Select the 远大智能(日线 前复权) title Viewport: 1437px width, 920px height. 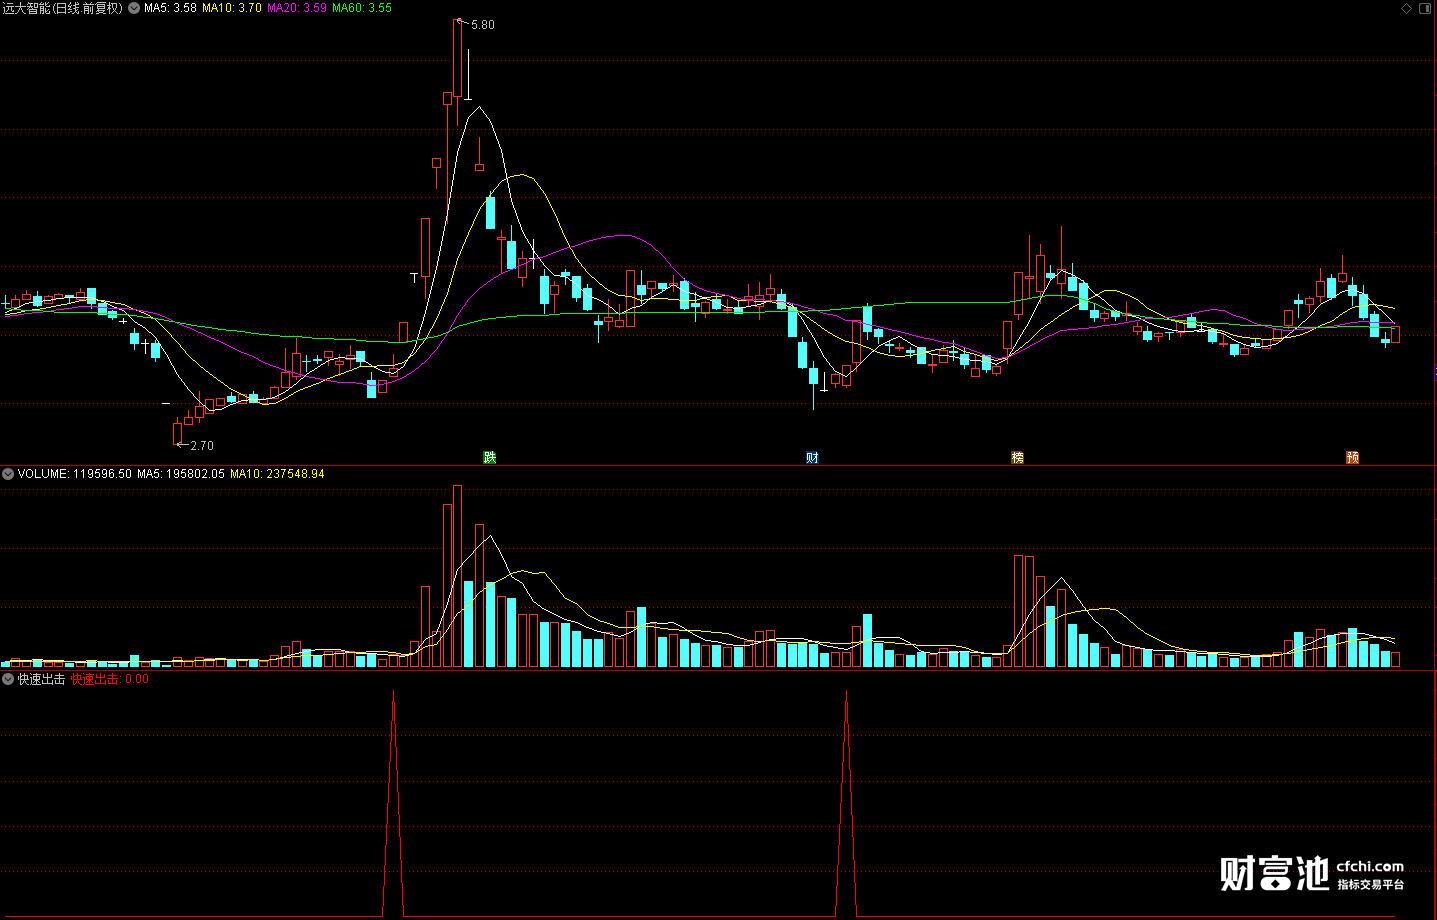tap(63, 8)
